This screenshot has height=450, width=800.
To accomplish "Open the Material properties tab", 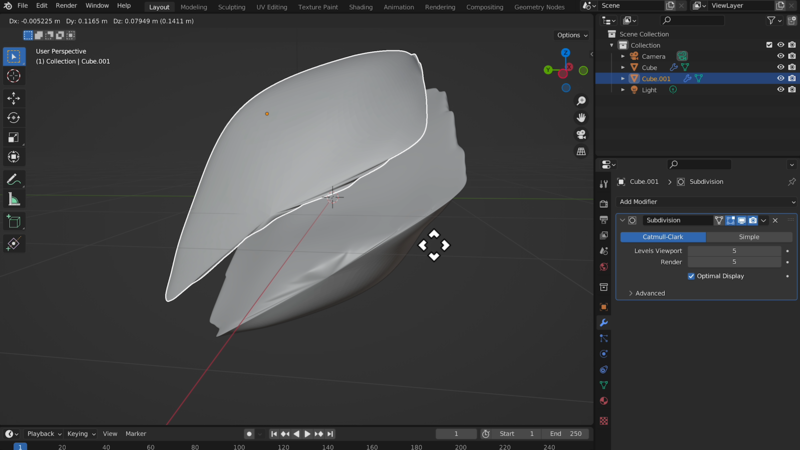I will click(x=604, y=401).
